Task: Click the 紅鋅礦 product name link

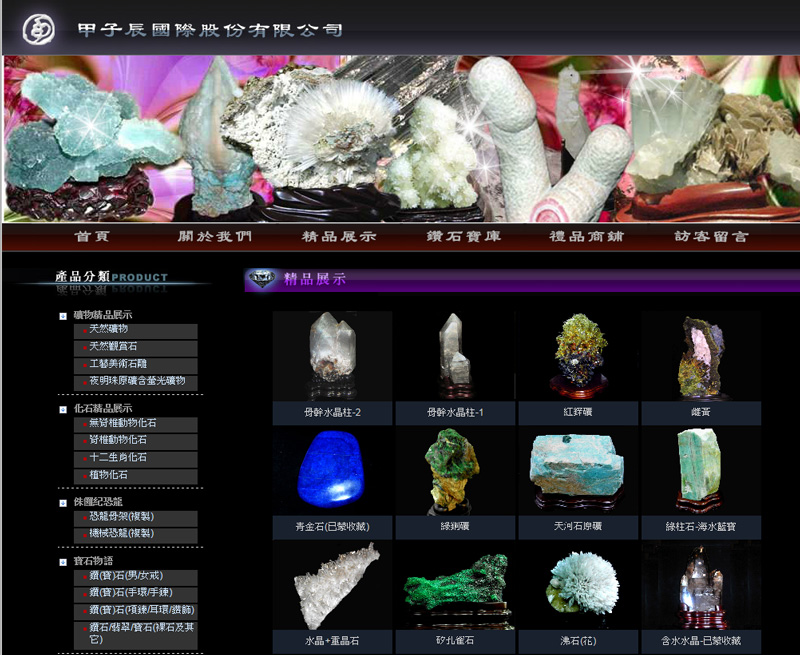Action: coord(578,413)
